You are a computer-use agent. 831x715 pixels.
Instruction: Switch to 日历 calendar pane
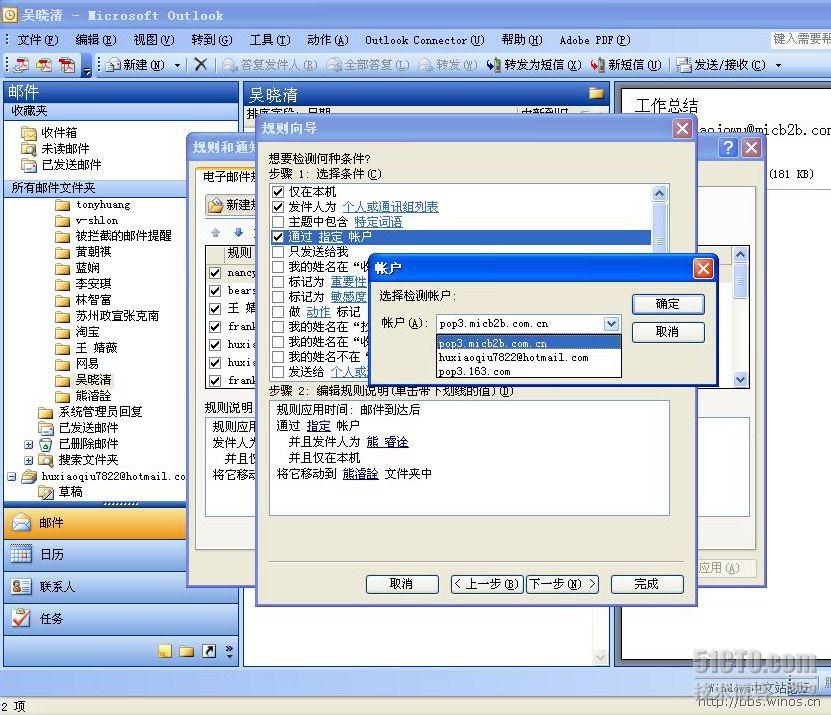click(95, 554)
